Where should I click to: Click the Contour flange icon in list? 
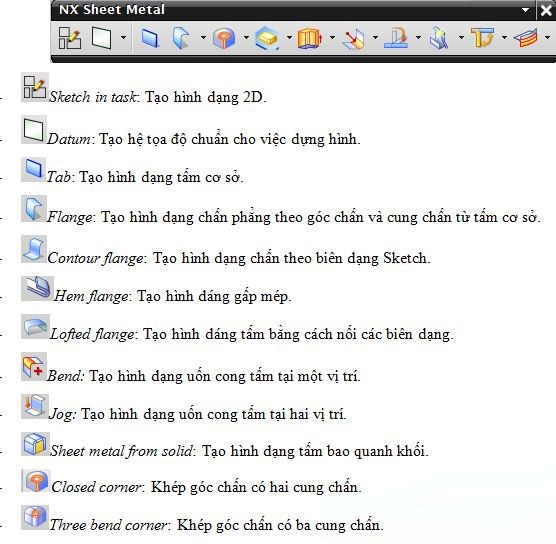pos(34,249)
